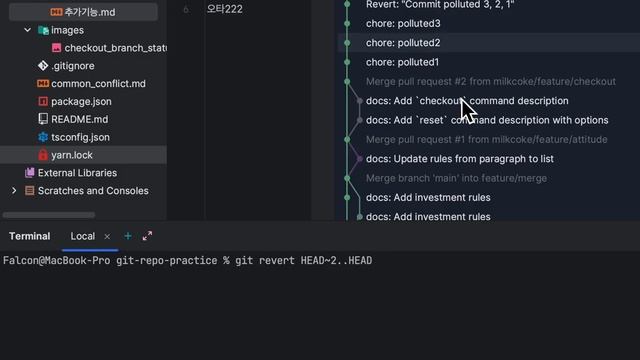Expand the terminal panel to full size
640x360 pixels.
coord(147,236)
